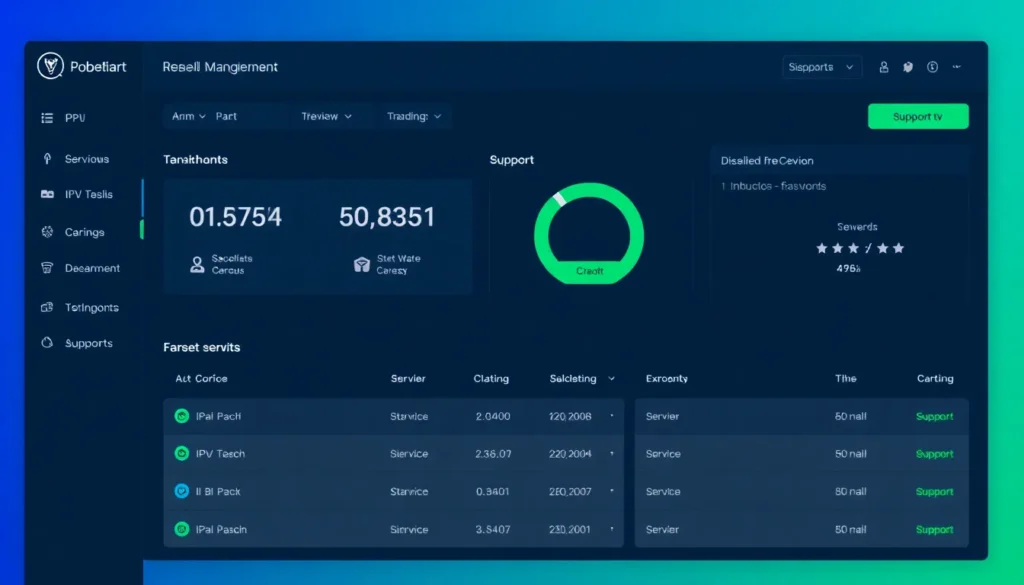The height and width of the screenshot is (585, 1024).
Task: Select the green status circle for IPV Tesch
Action: [181, 453]
